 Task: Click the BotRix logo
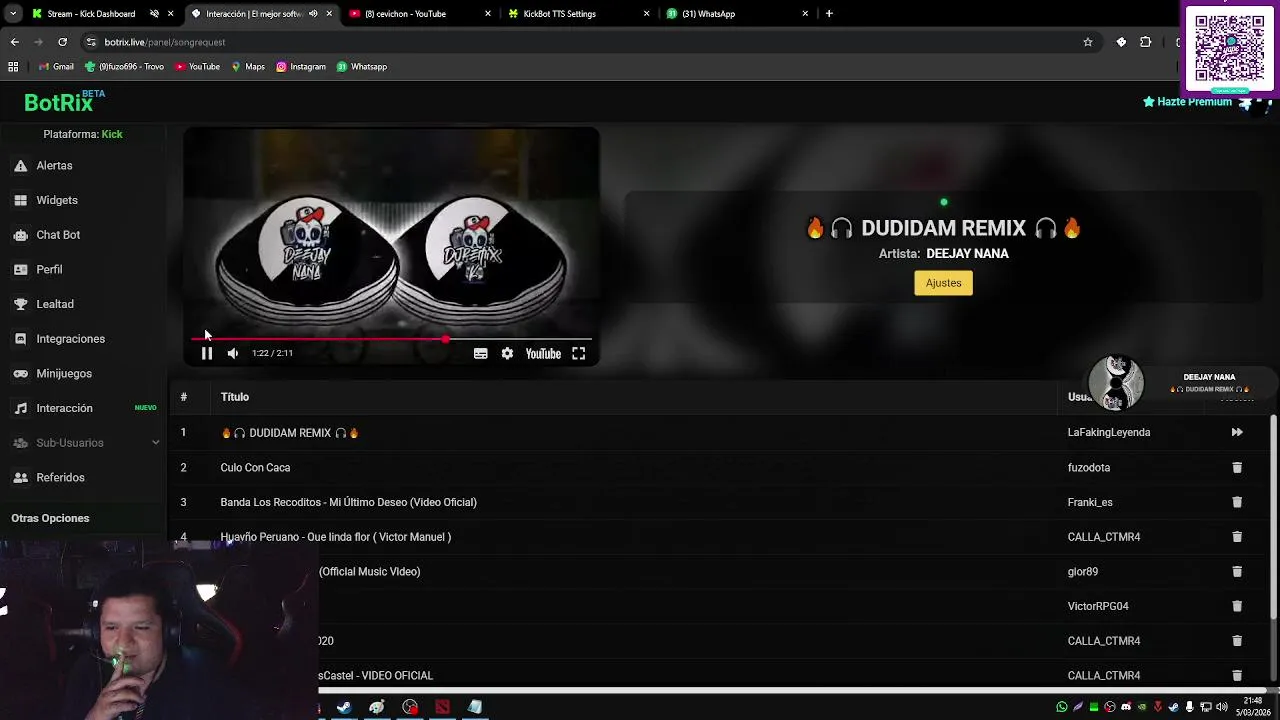click(x=60, y=102)
